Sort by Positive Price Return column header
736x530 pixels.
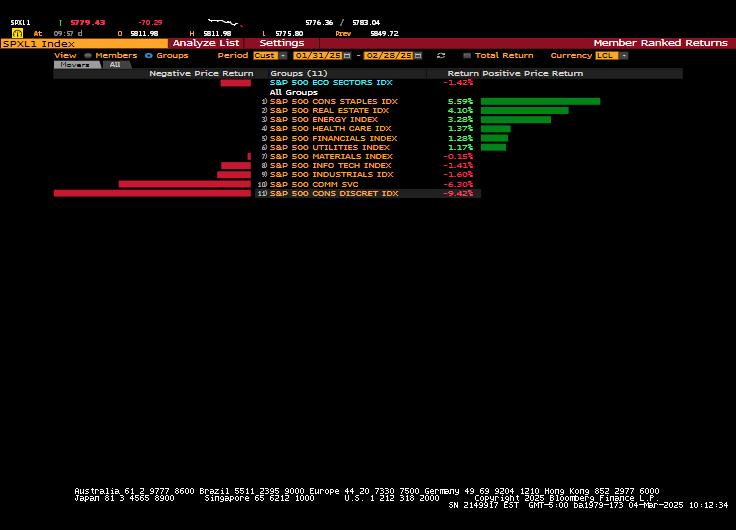pyautogui.click(x=533, y=74)
